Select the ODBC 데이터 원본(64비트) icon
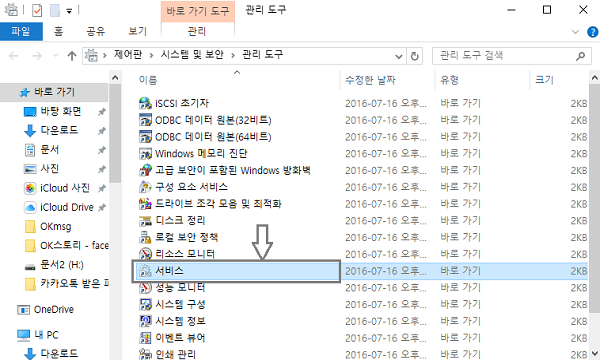Image resolution: width=600 pixels, height=360 pixels. click(145, 137)
